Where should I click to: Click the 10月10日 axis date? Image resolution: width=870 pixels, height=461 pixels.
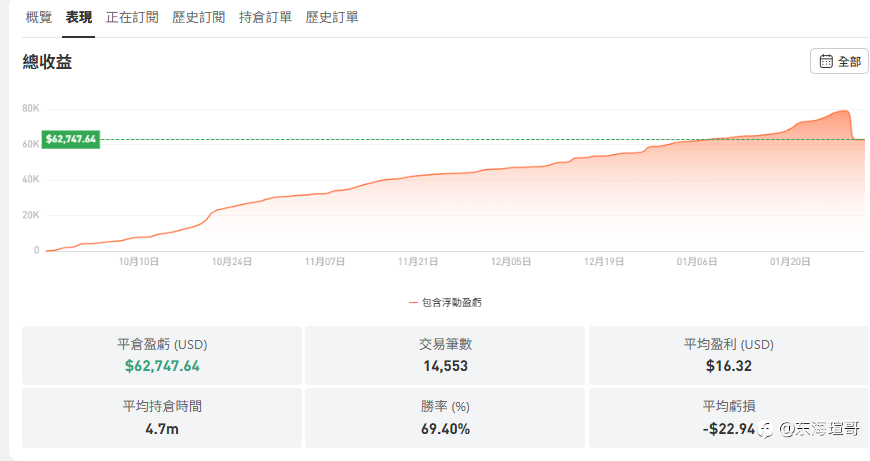point(139,261)
